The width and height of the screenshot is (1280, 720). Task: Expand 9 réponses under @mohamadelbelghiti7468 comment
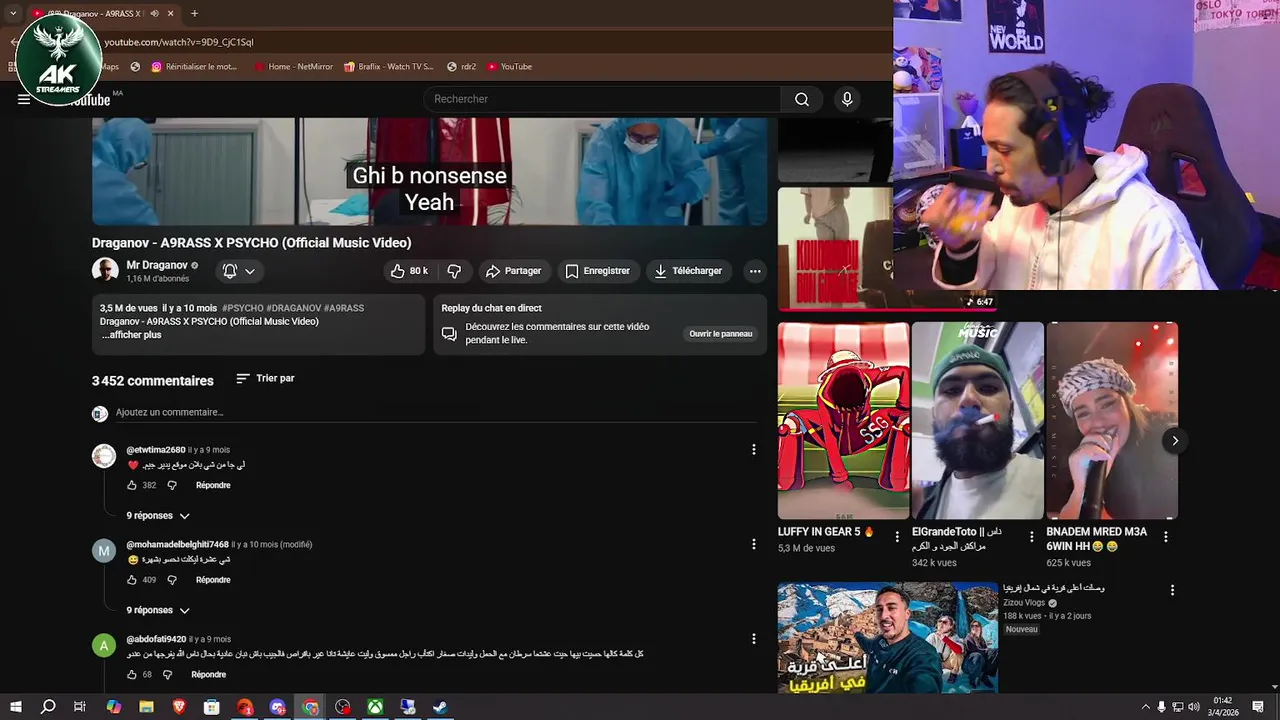coord(158,610)
